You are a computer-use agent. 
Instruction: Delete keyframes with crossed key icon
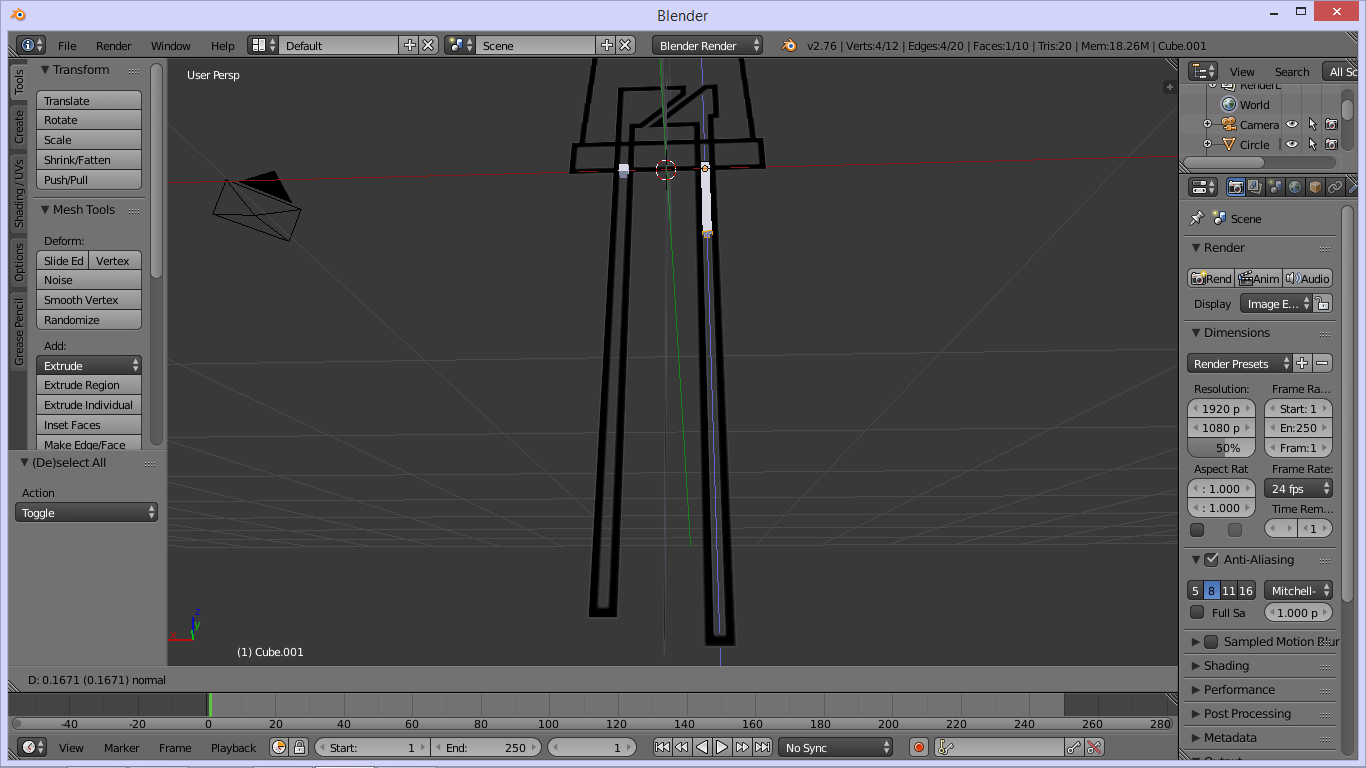(1094, 747)
